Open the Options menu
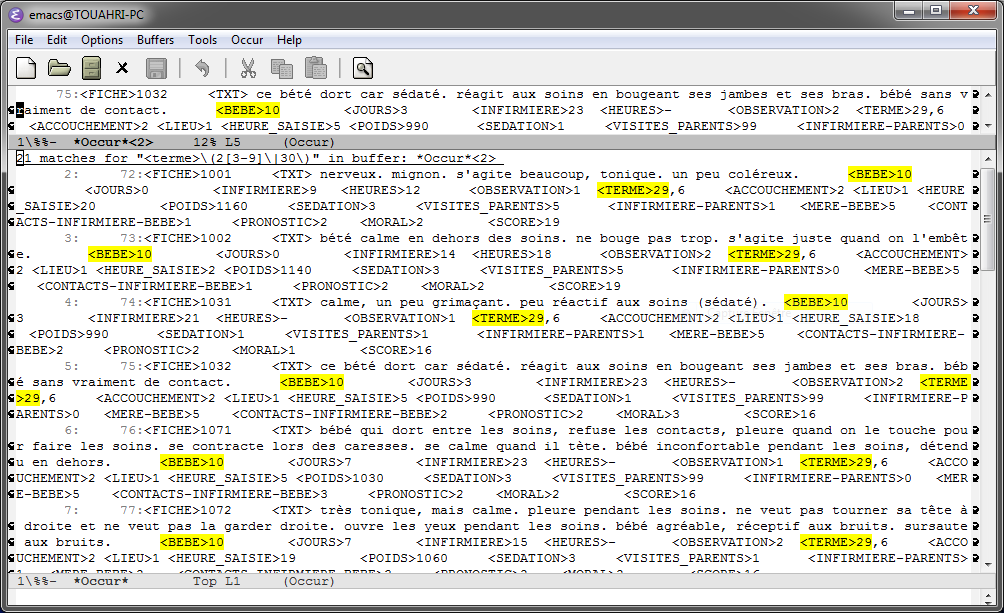This screenshot has height=613, width=1004. 102,40
